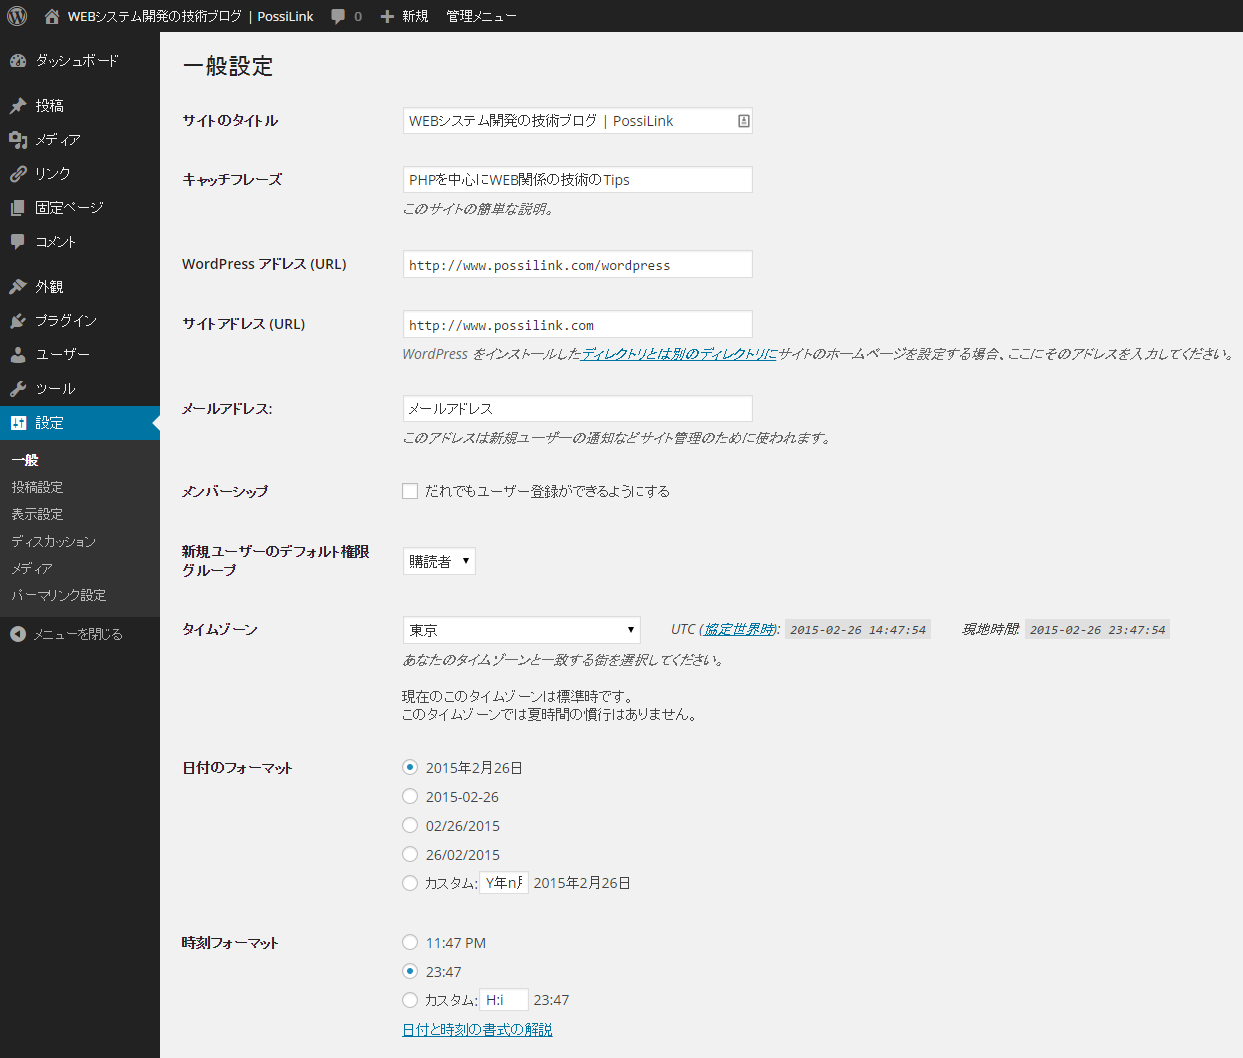This screenshot has width=1243, height=1058.
Task: Click the メディア sidebar icon
Action: click(x=18, y=140)
